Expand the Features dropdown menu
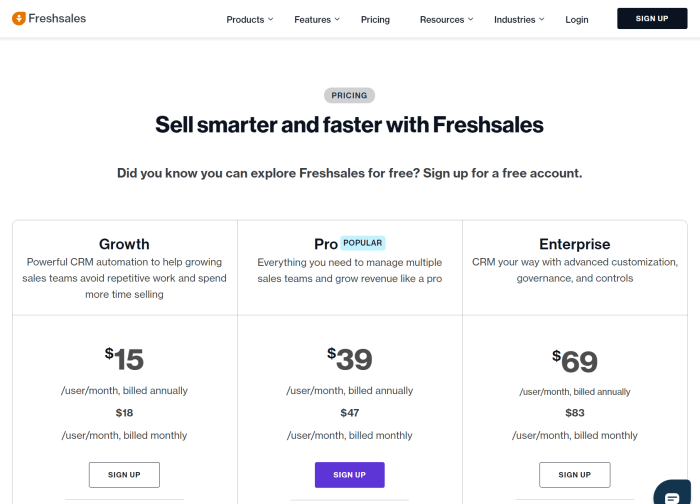This screenshot has height=504, width=700. pyautogui.click(x=317, y=19)
